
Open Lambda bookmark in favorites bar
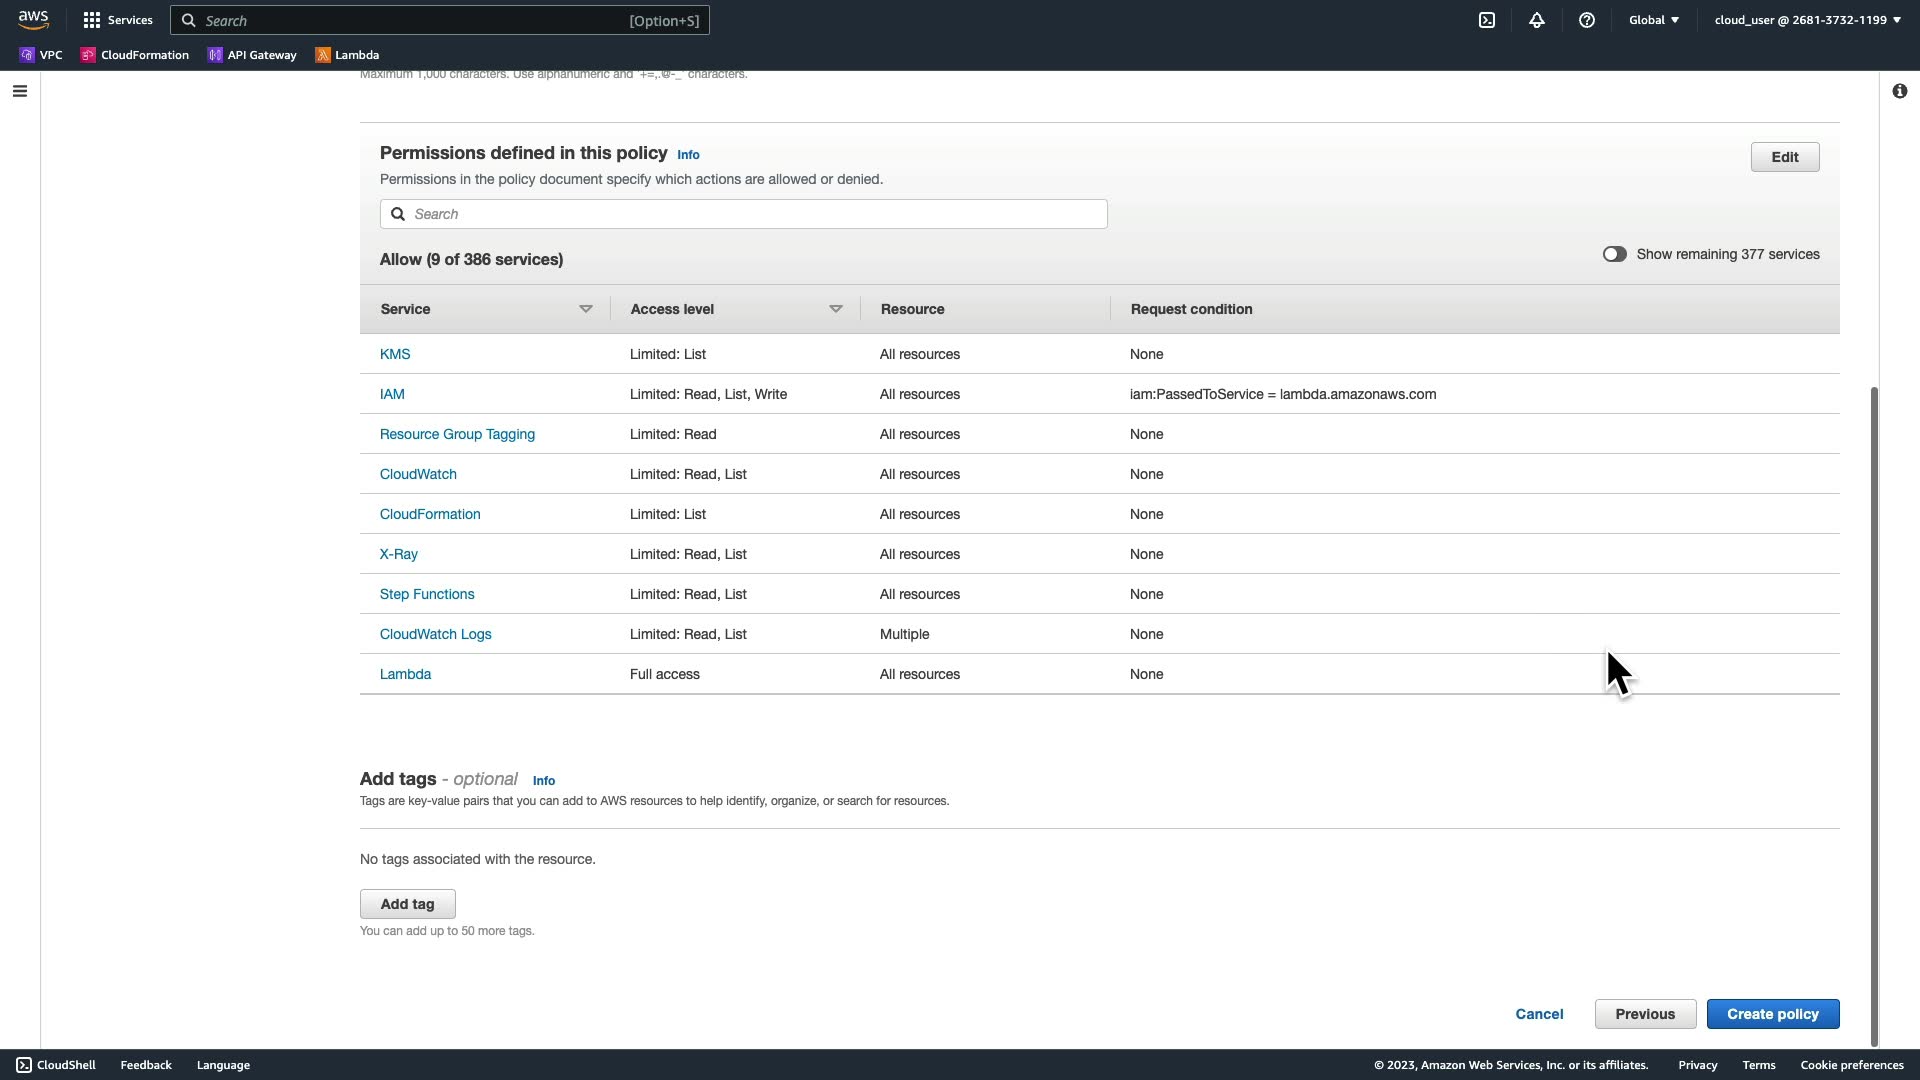[347, 55]
